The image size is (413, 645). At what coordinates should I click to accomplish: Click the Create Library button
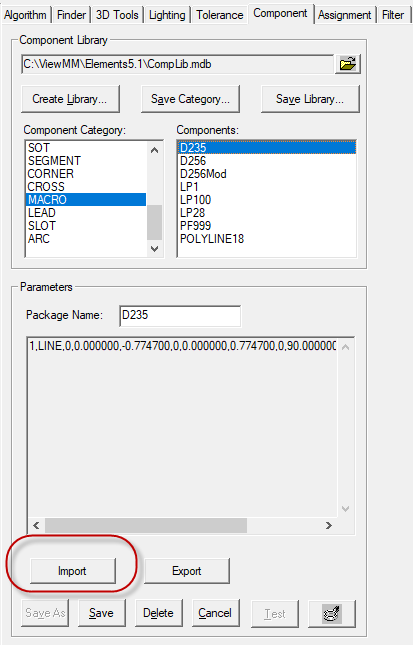pyautogui.click(x=70, y=99)
